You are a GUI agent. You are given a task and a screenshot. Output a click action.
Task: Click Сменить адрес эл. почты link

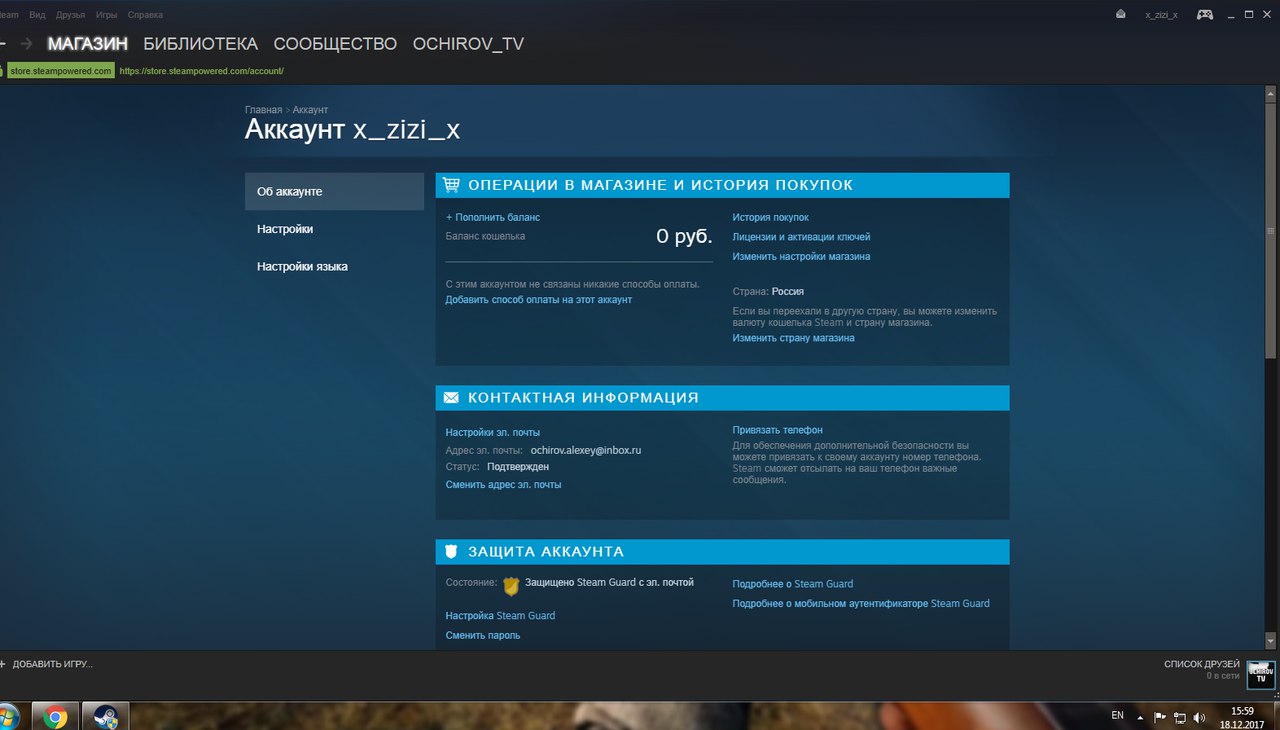[503, 484]
